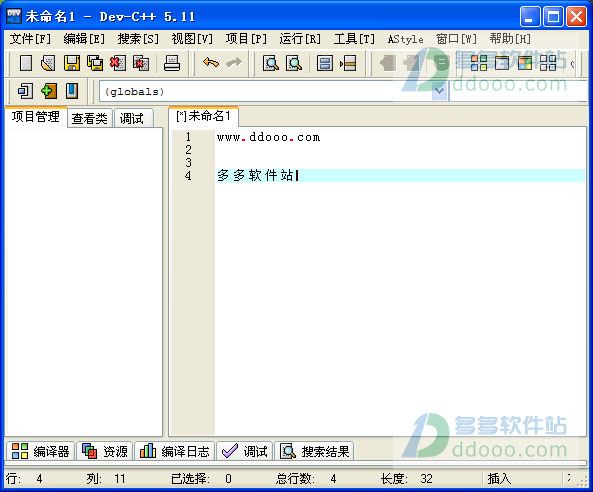This screenshot has width=593, height=492.
Task: Click the text www.ddooo.com on line 1
Action: [x=269, y=137]
